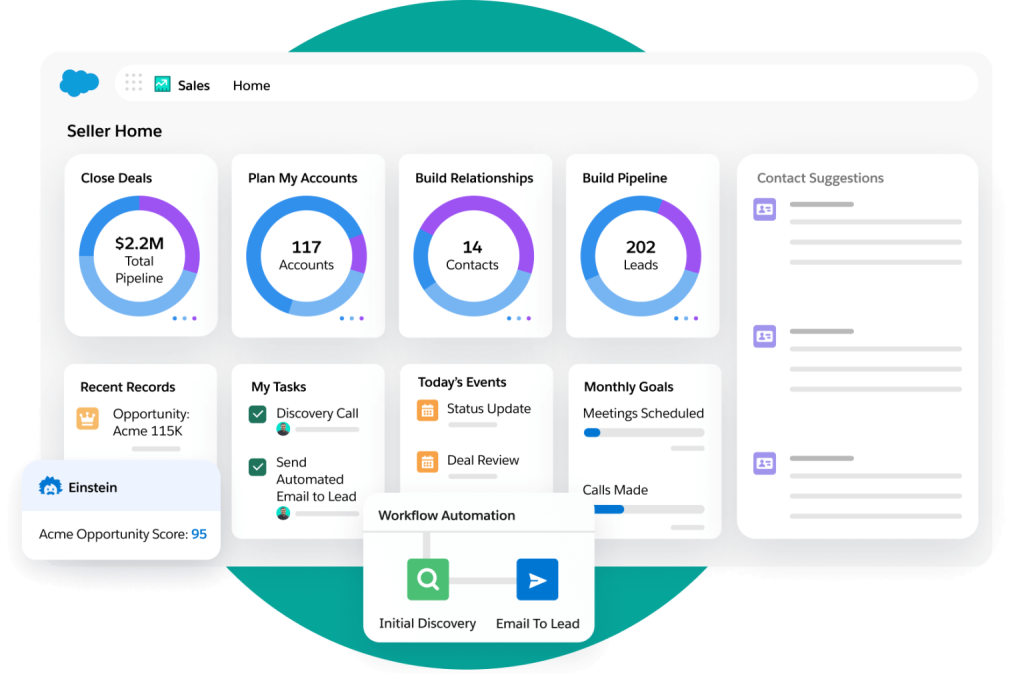Switch to the Home tab
Image resolution: width=1024 pixels, height=683 pixels.
click(x=251, y=85)
